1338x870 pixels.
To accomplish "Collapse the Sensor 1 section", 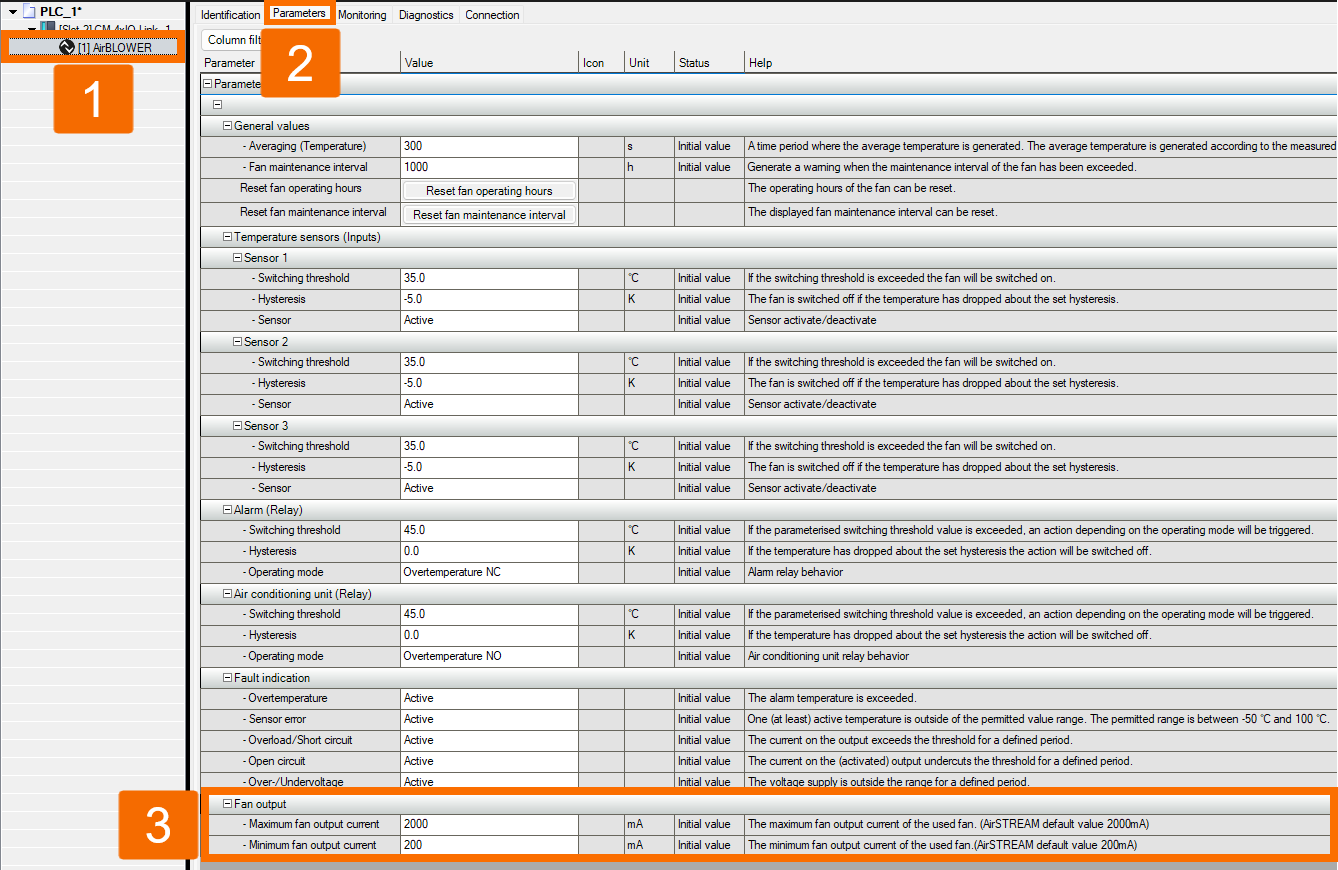I will click(237, 258).
